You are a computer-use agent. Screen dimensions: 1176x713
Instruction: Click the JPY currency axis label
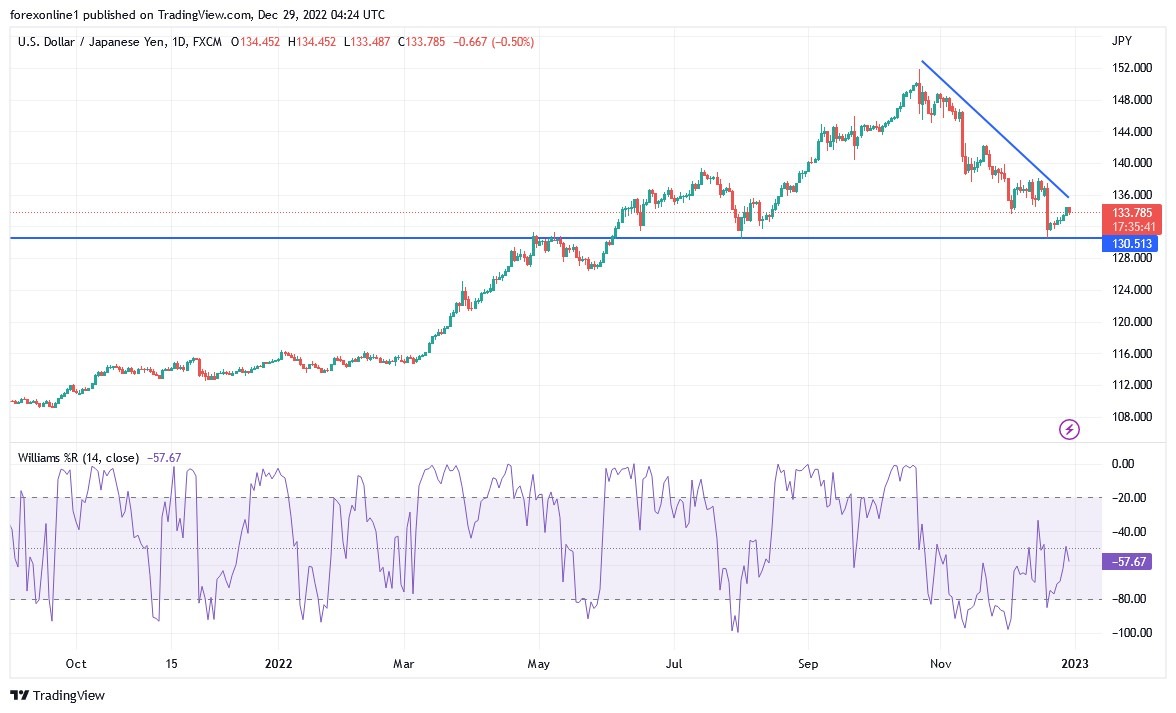click(1122, 41)
